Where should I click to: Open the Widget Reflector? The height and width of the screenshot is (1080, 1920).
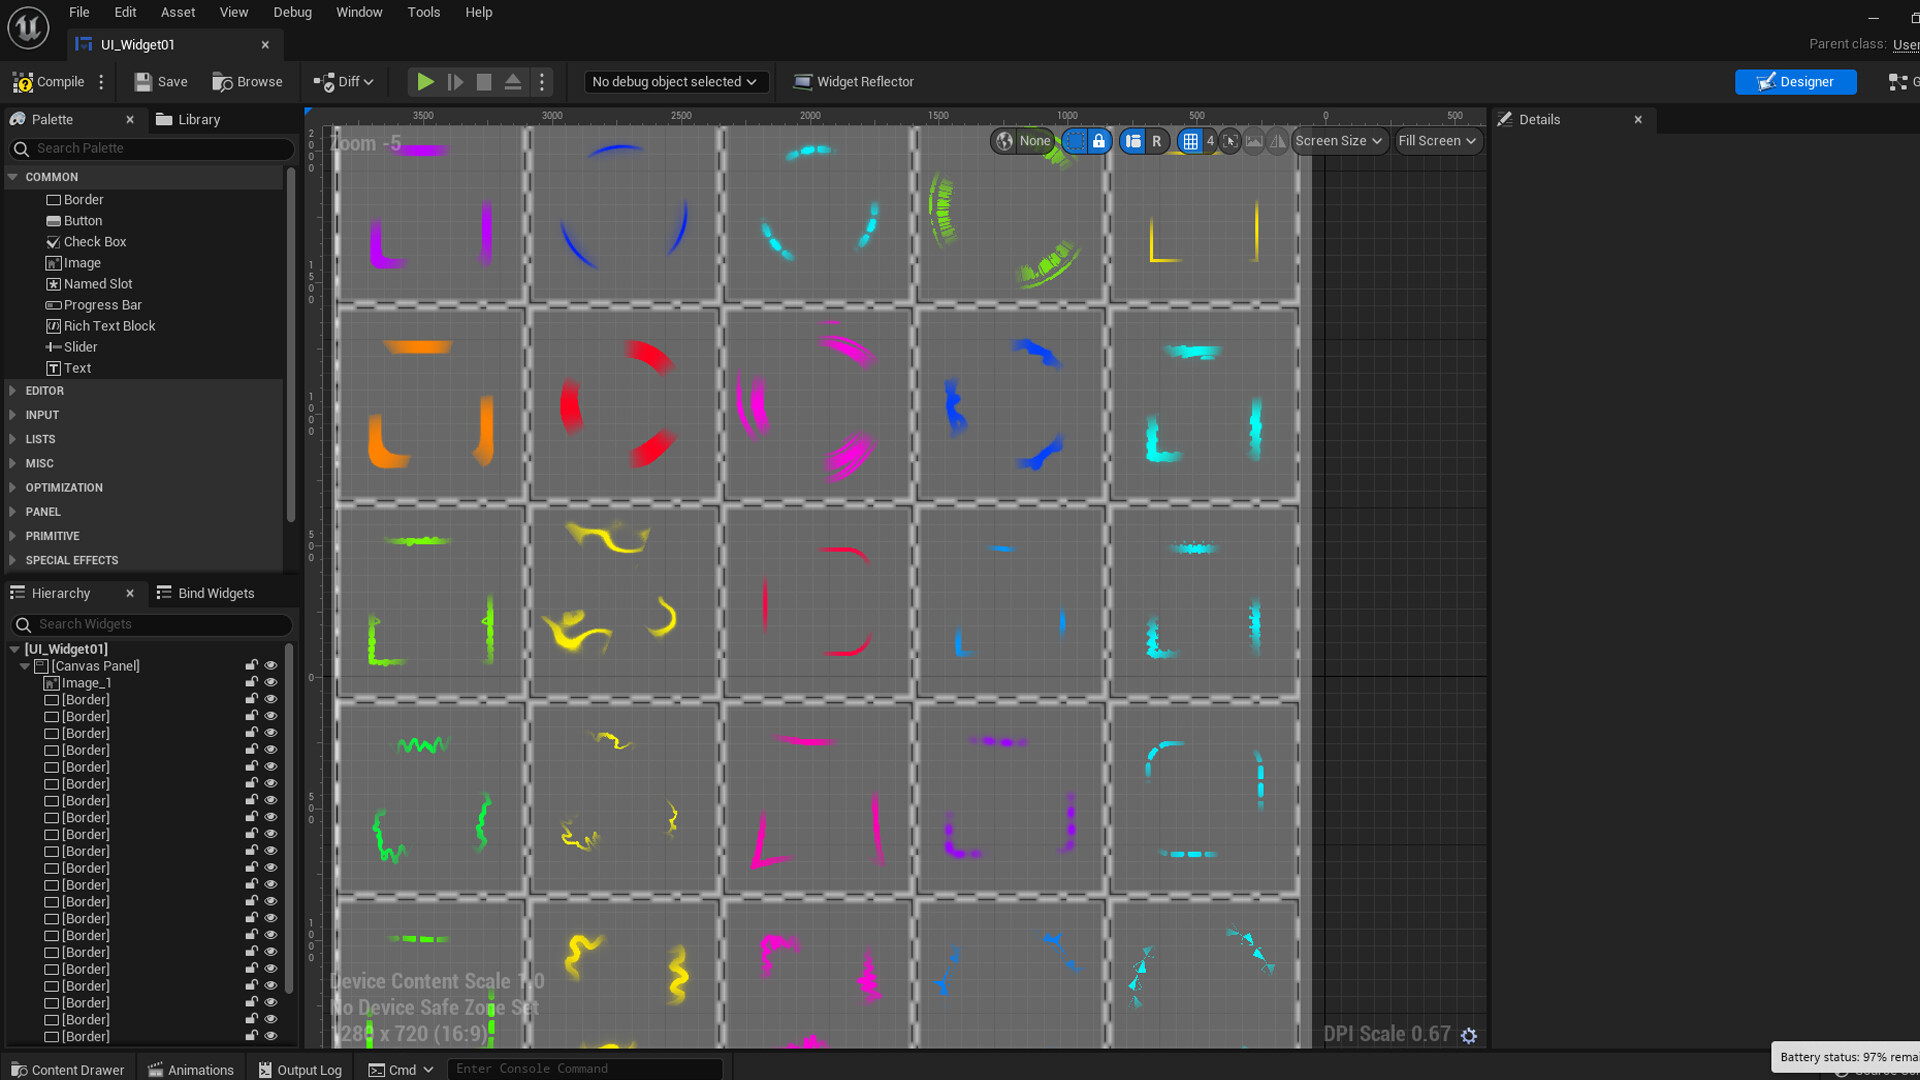(x=853, y=82)
